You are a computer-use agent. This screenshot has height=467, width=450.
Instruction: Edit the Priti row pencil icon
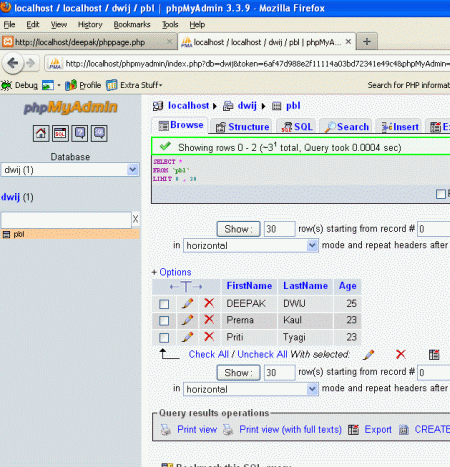coord(187,337)
